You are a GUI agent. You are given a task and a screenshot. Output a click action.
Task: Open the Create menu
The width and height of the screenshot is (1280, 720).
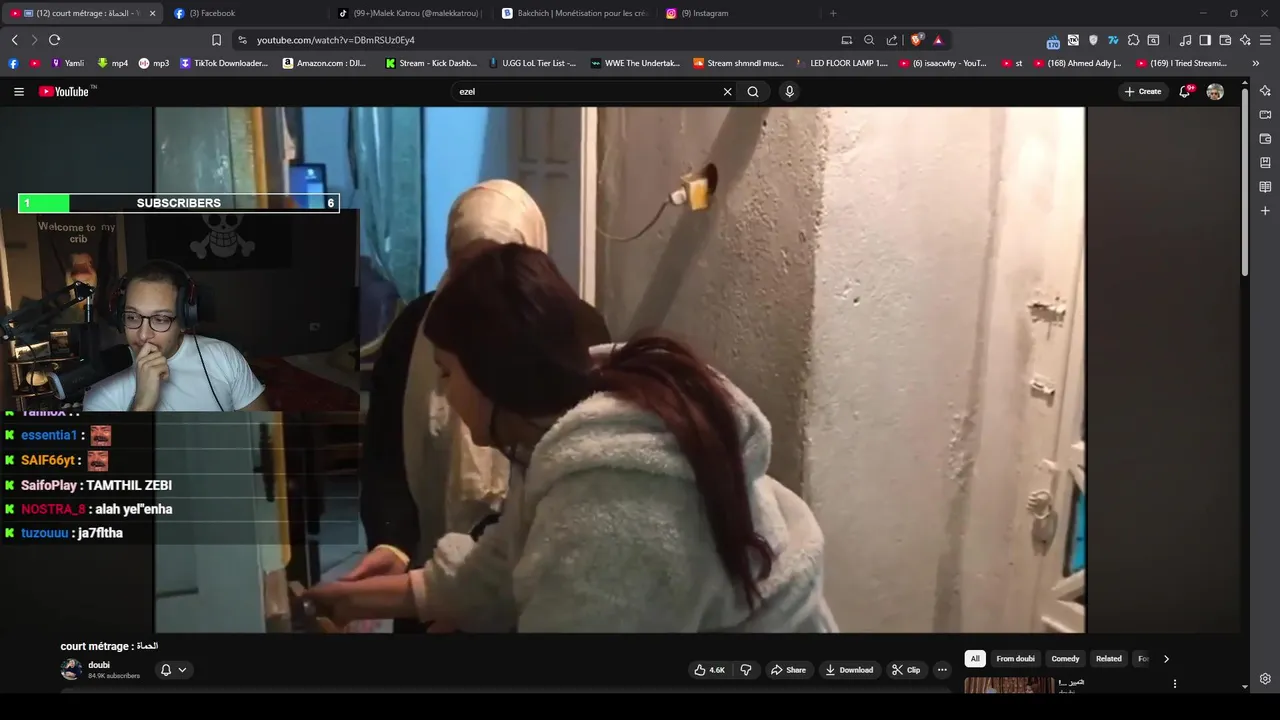point(1143,91)
